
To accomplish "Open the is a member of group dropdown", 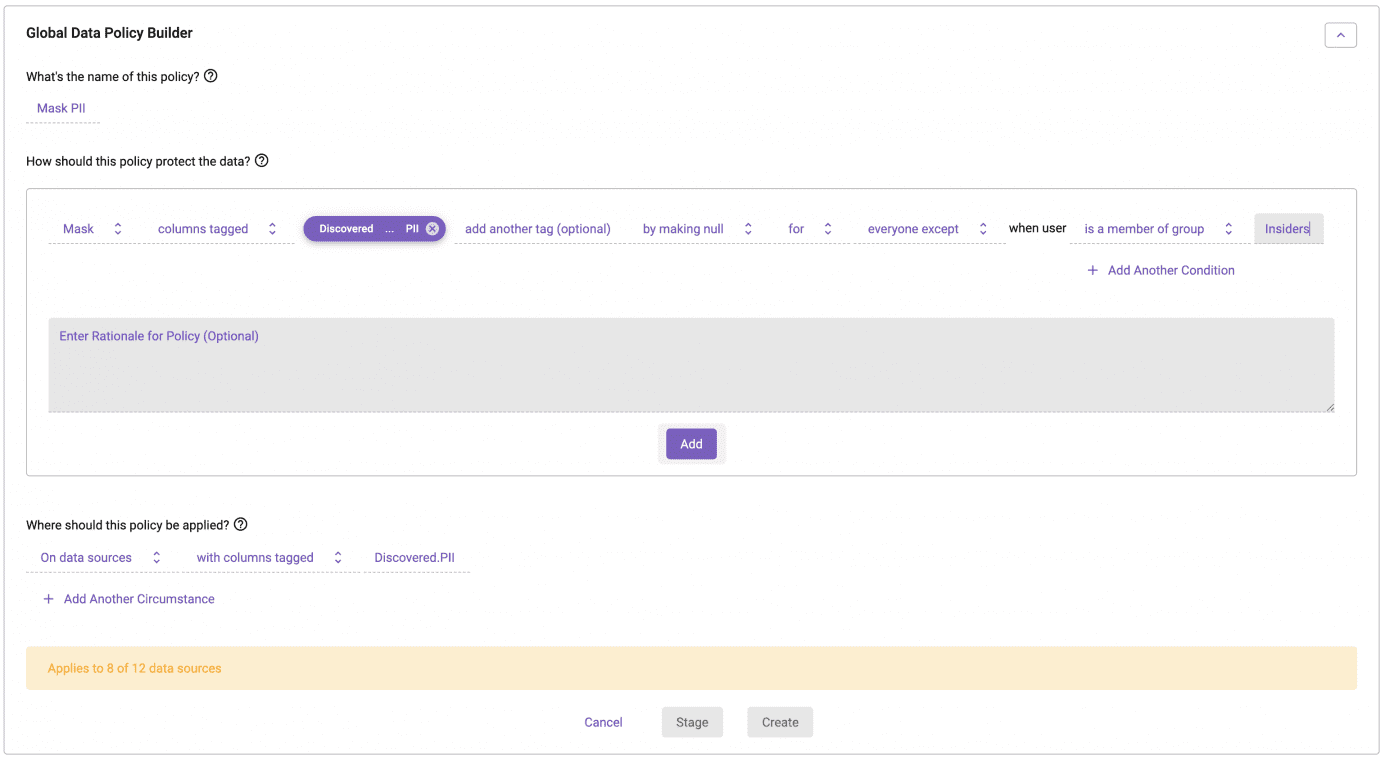I will pos(1157,229).
